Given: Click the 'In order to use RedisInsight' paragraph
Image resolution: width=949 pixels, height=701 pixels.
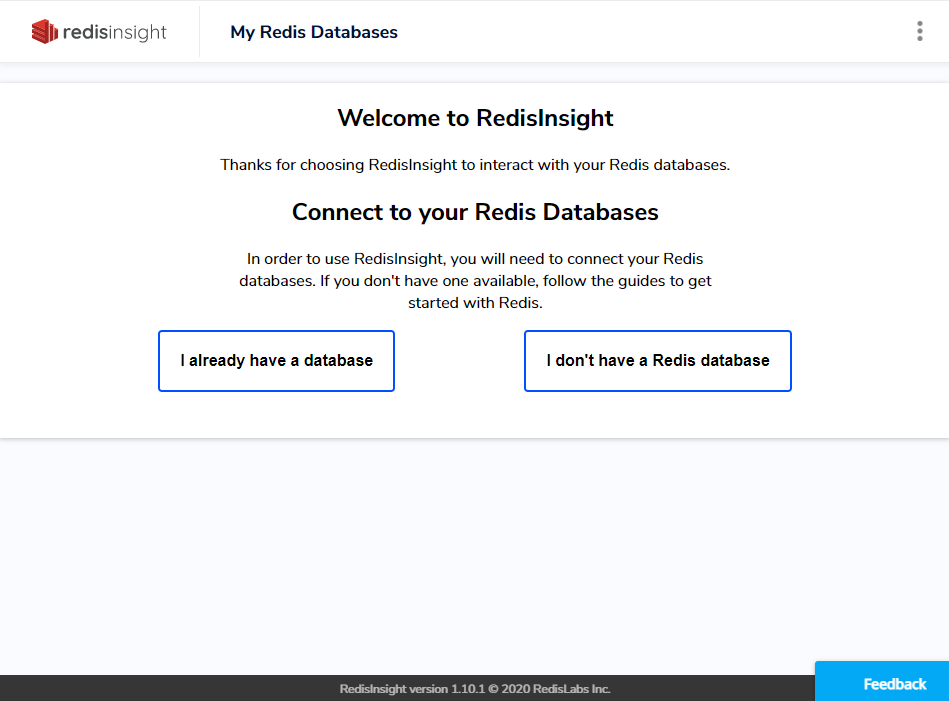Looking at the screenshot, I should (475, 281).
